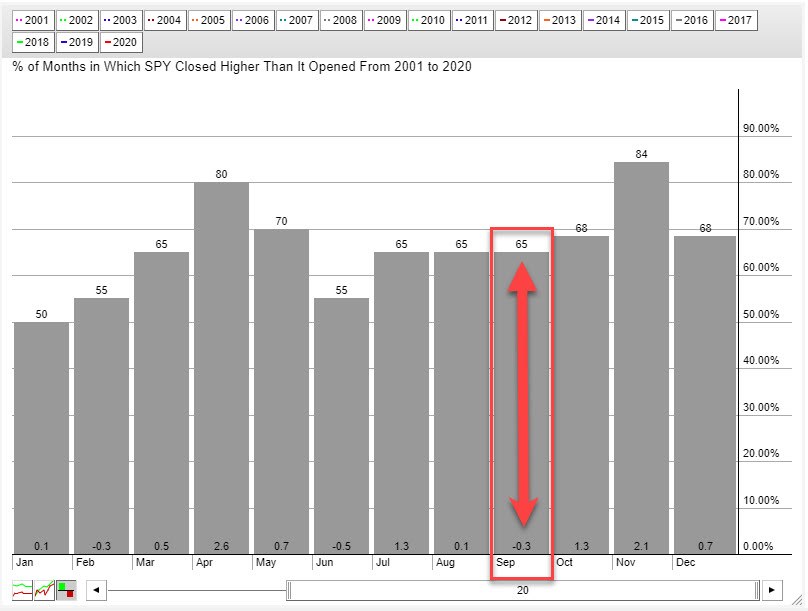The height and width of the screenshot is (611, 808).
Task: Click the year range slider bar showing 20
Action: click(x=523, y=590)
